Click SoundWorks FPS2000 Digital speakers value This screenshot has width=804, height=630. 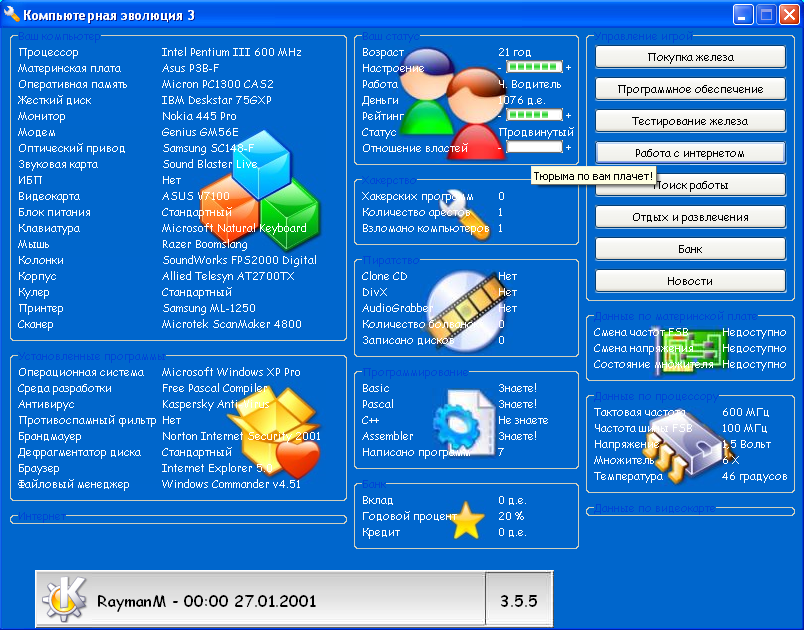pyautogui.click(x=239, y=260)
